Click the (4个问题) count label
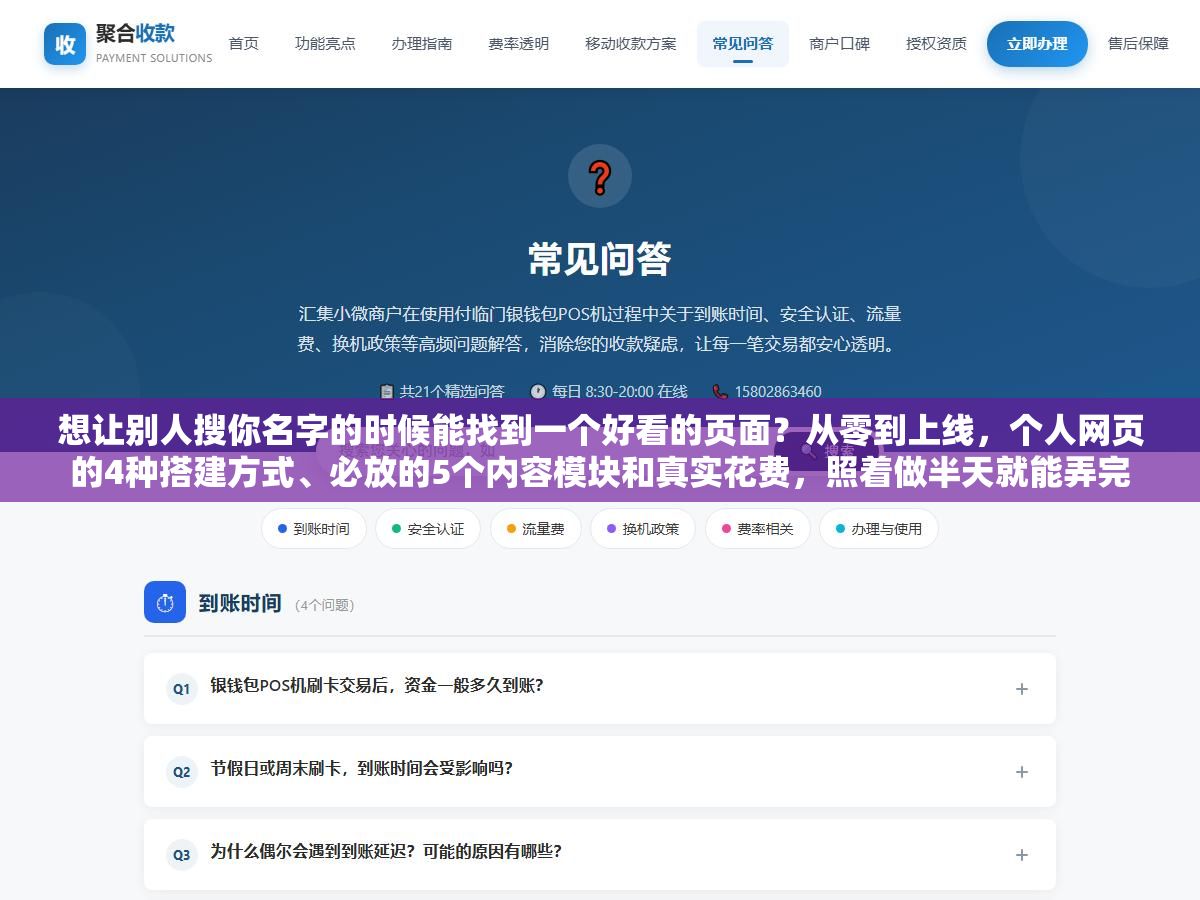1200x900 pixels. (325, 605)
